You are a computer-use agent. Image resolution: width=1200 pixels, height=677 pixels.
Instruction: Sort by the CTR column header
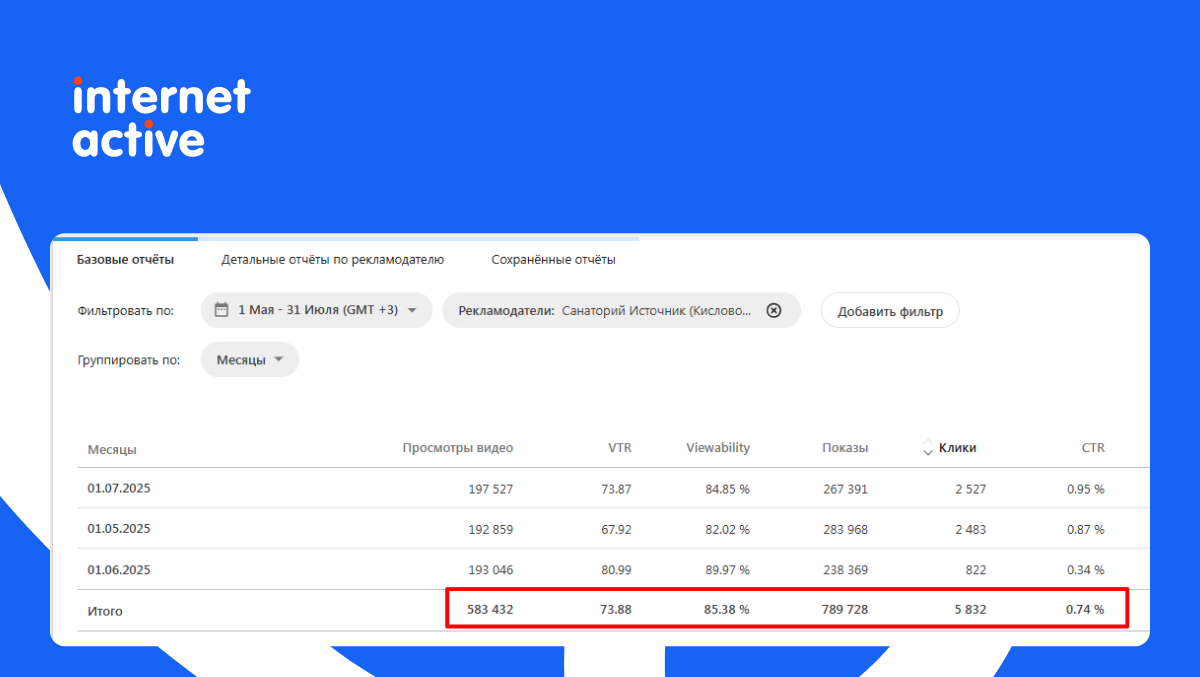[x=1092, y=448]
